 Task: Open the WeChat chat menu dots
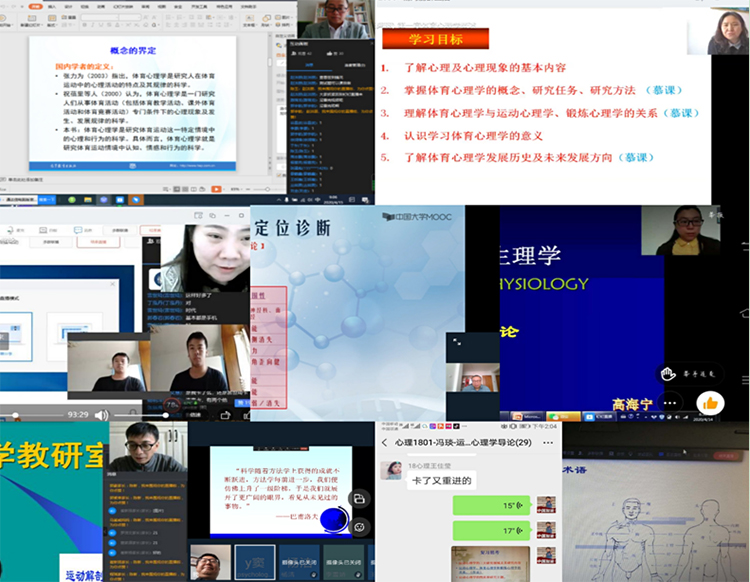tap(549, 443)
